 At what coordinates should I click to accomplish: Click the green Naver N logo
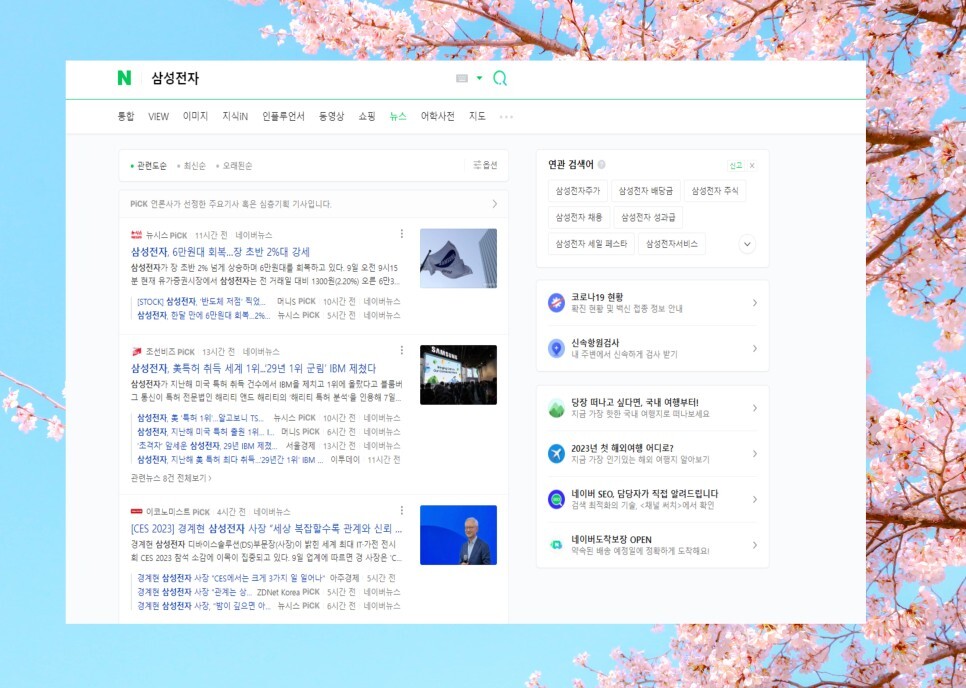click(124, 78)
